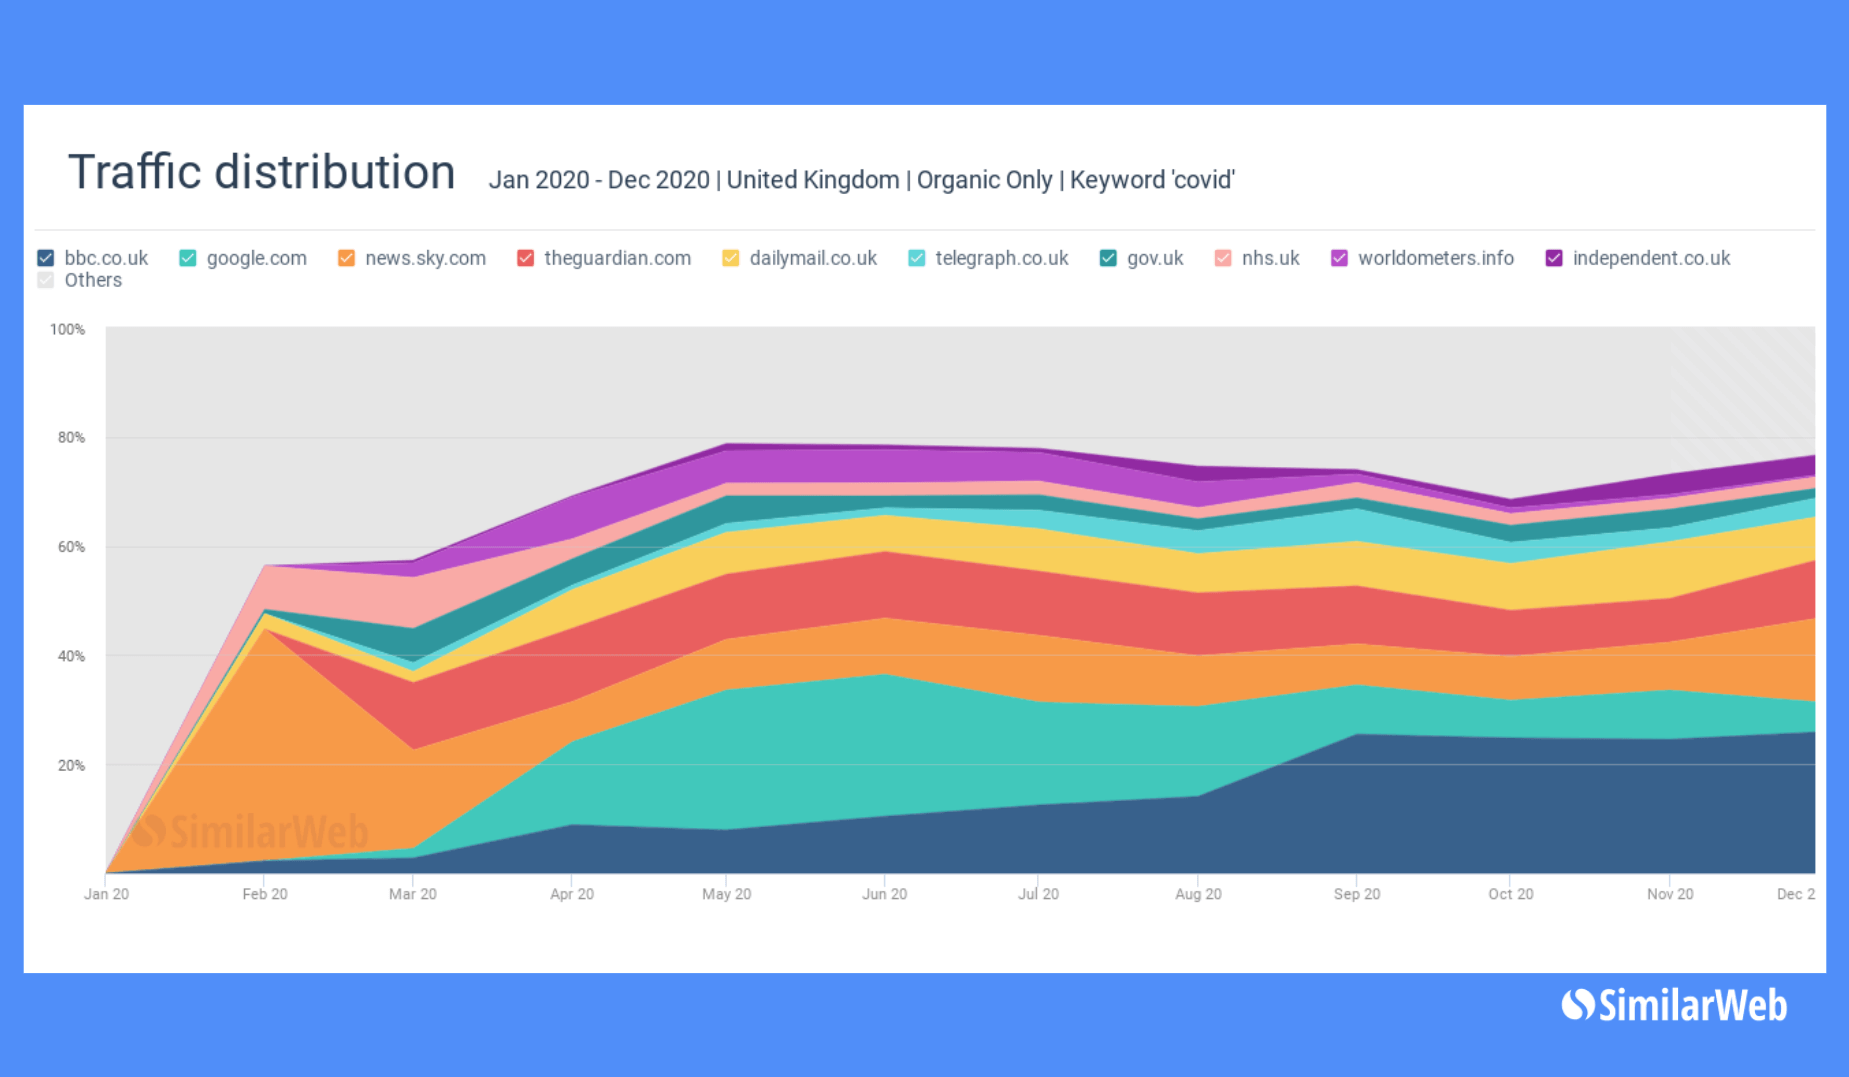Disable the news.sky.com checkbox
Image resolution: width=1849 pixels, height=1077 pixels.
click(346, 258)
